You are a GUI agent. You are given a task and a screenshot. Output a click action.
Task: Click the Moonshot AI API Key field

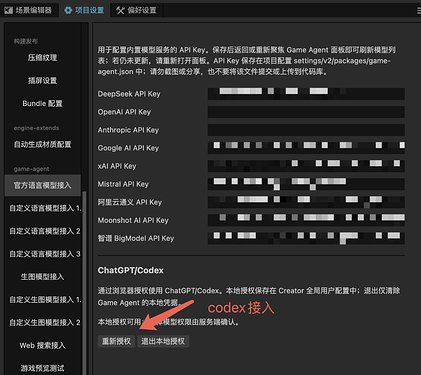(306, 220)
